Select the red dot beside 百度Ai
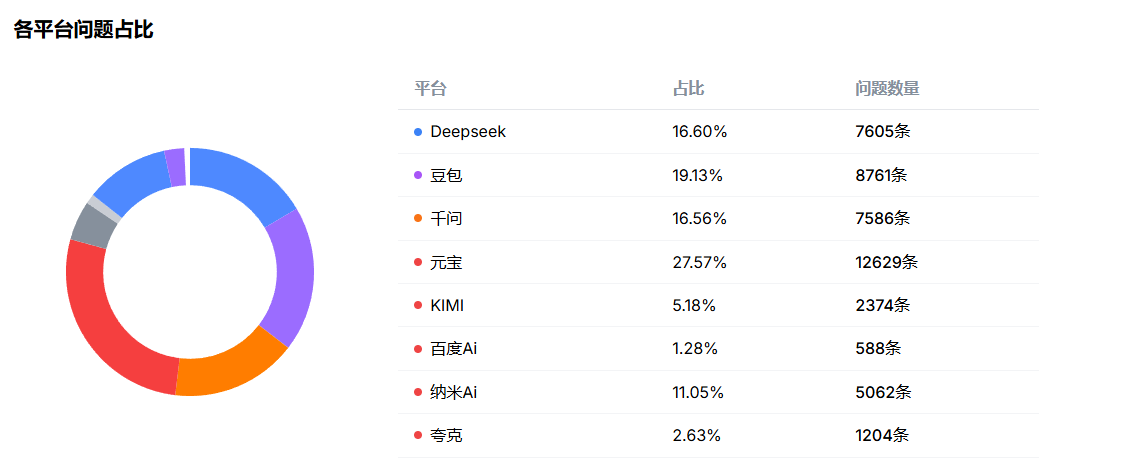 [x=417, y=349]
